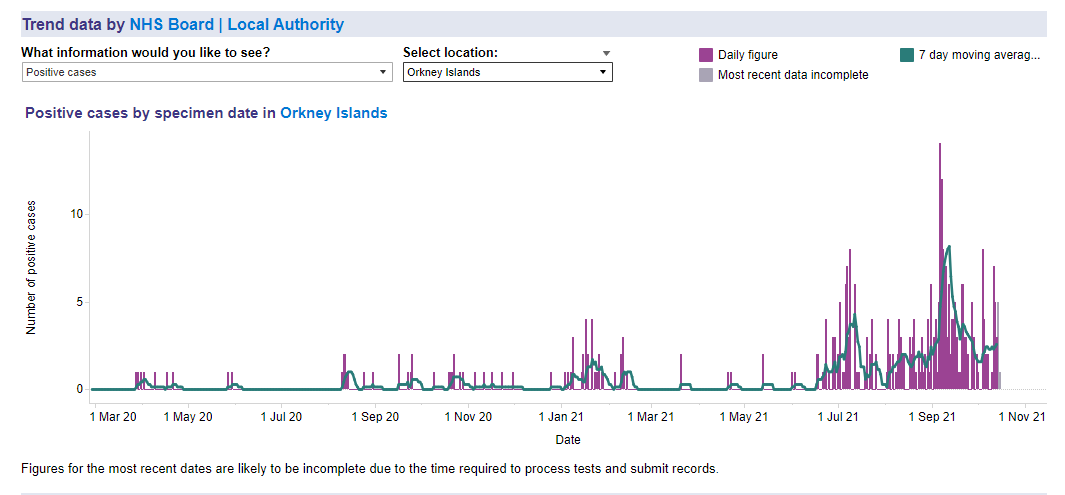Click the '1 May 21' axis label
Image resolution: width=1065 pixels, height=495 pixels.
(x=744, y=417)
